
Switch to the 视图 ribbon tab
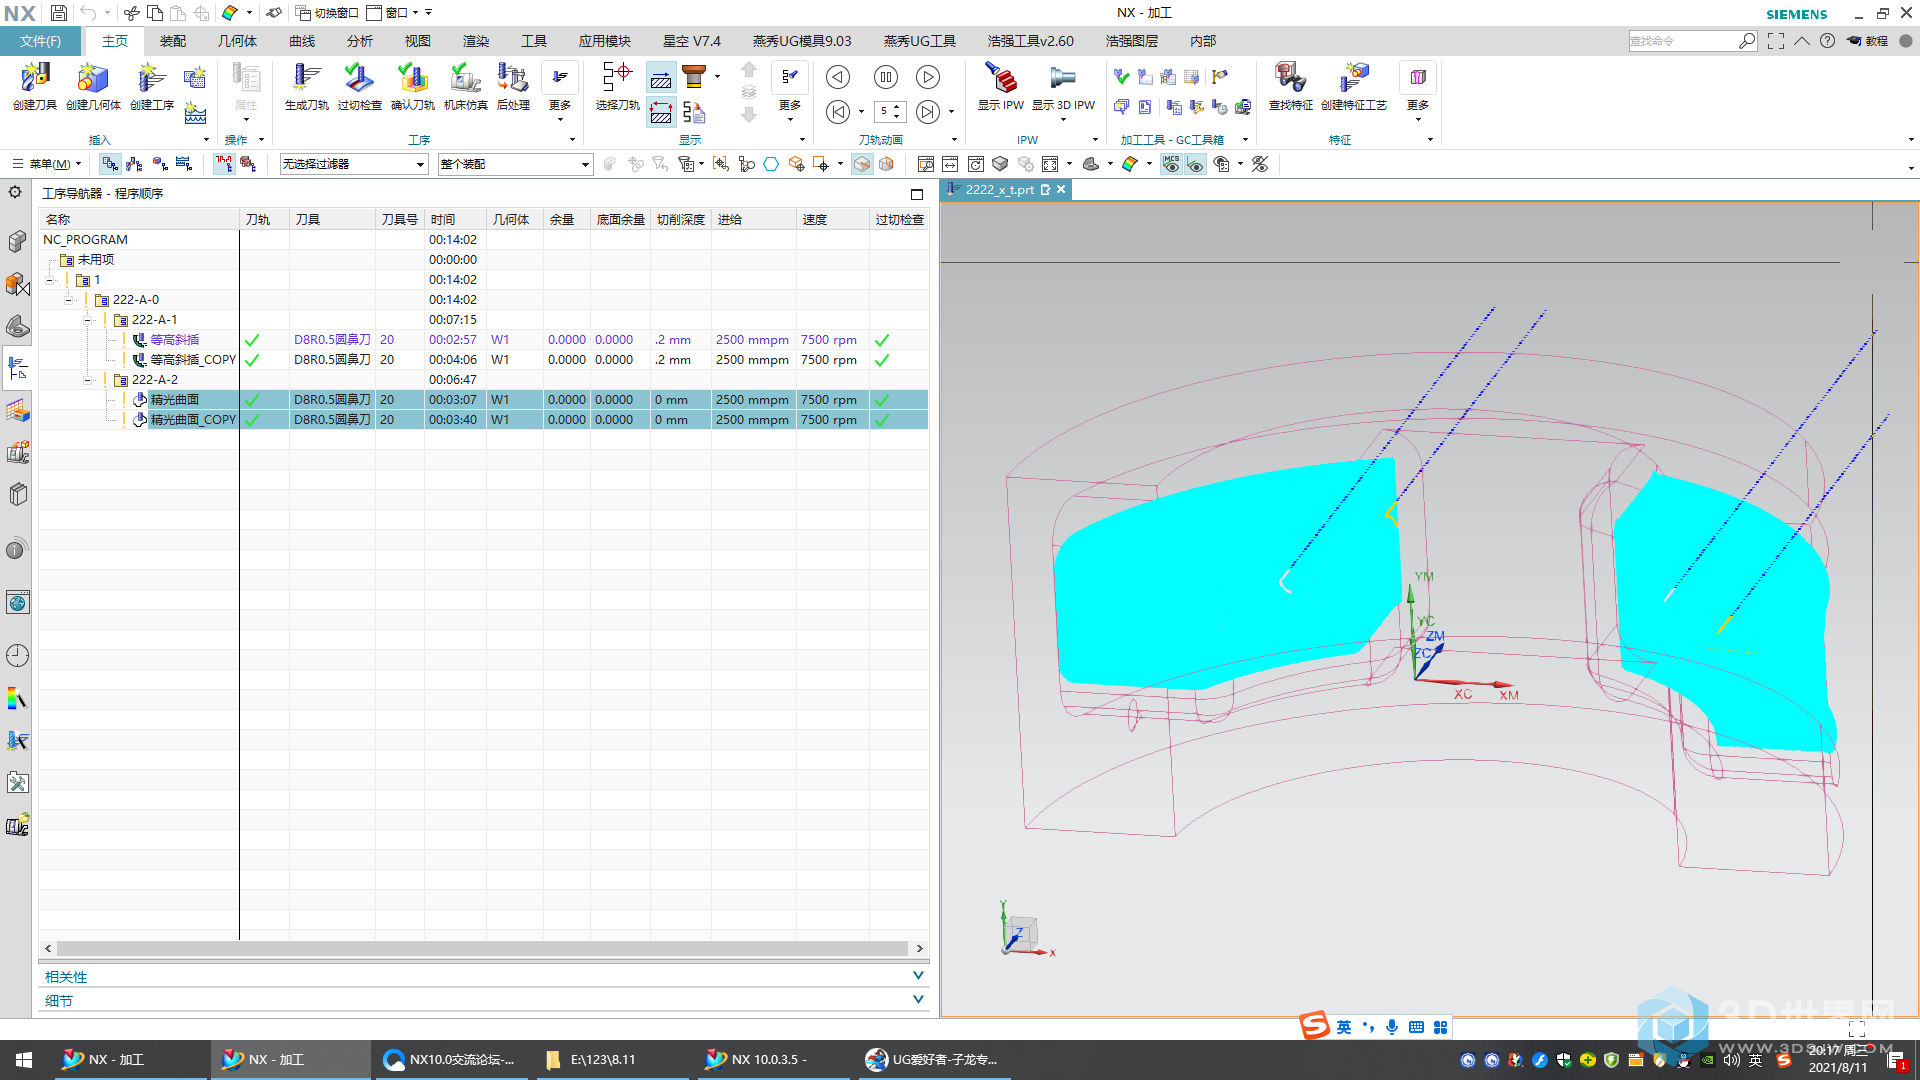pyautogui.click(x=418, y=41)
